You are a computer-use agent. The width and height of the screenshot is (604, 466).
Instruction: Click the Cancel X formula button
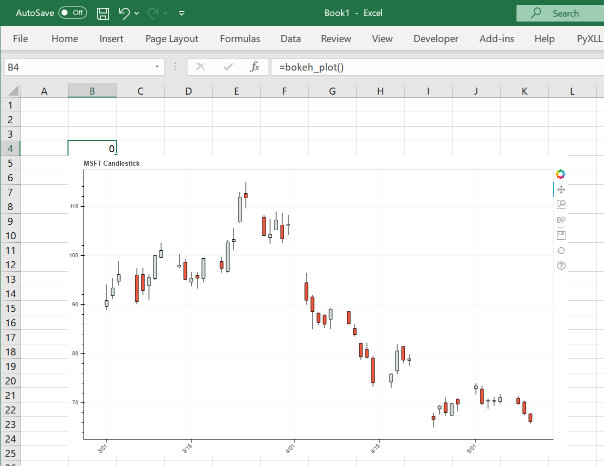point(200,67)
